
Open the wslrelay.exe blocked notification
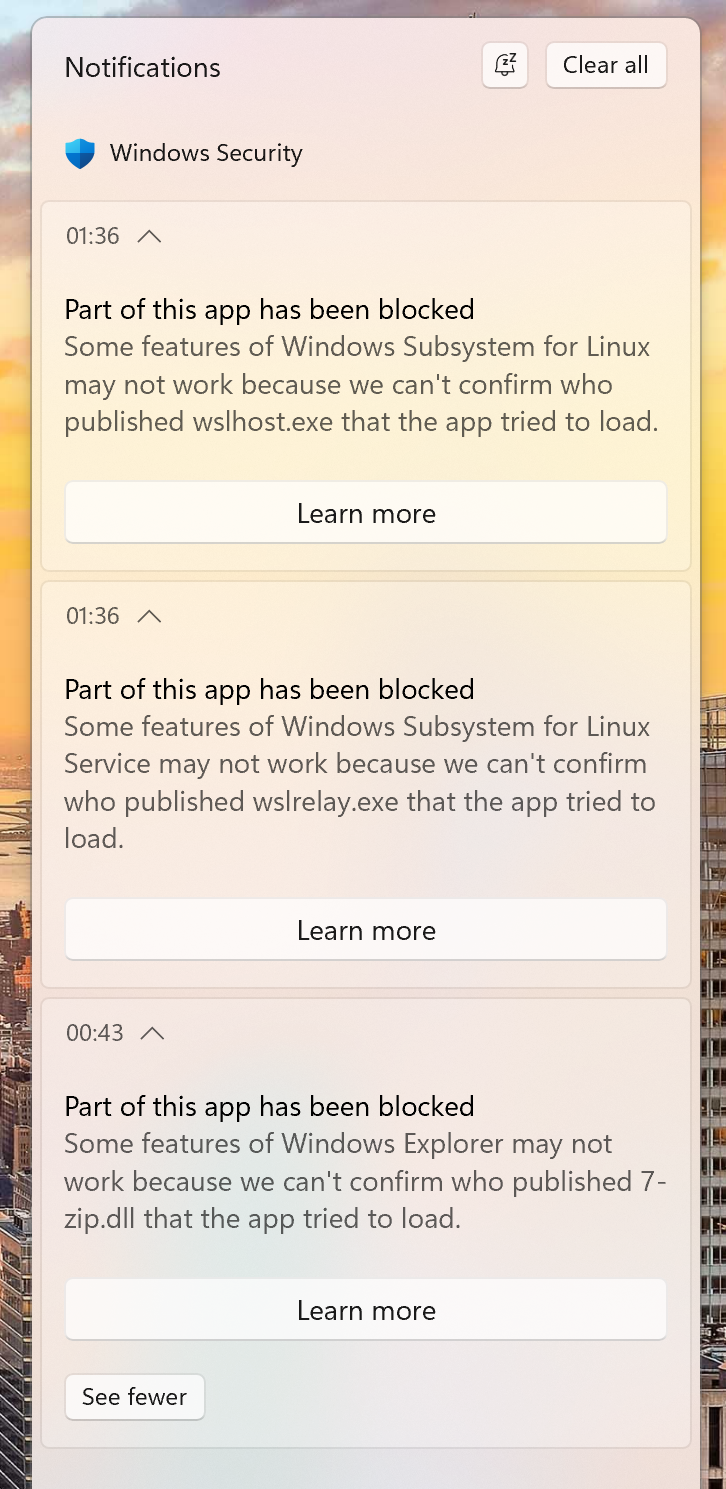(x=365, y=763)
